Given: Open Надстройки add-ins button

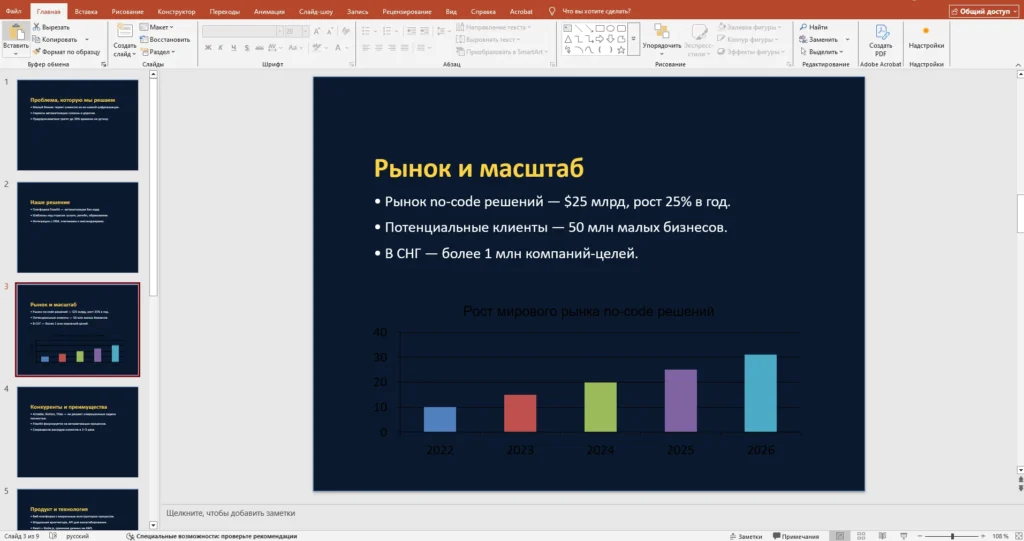Looking at the screenshot, I should click(926, 38).
